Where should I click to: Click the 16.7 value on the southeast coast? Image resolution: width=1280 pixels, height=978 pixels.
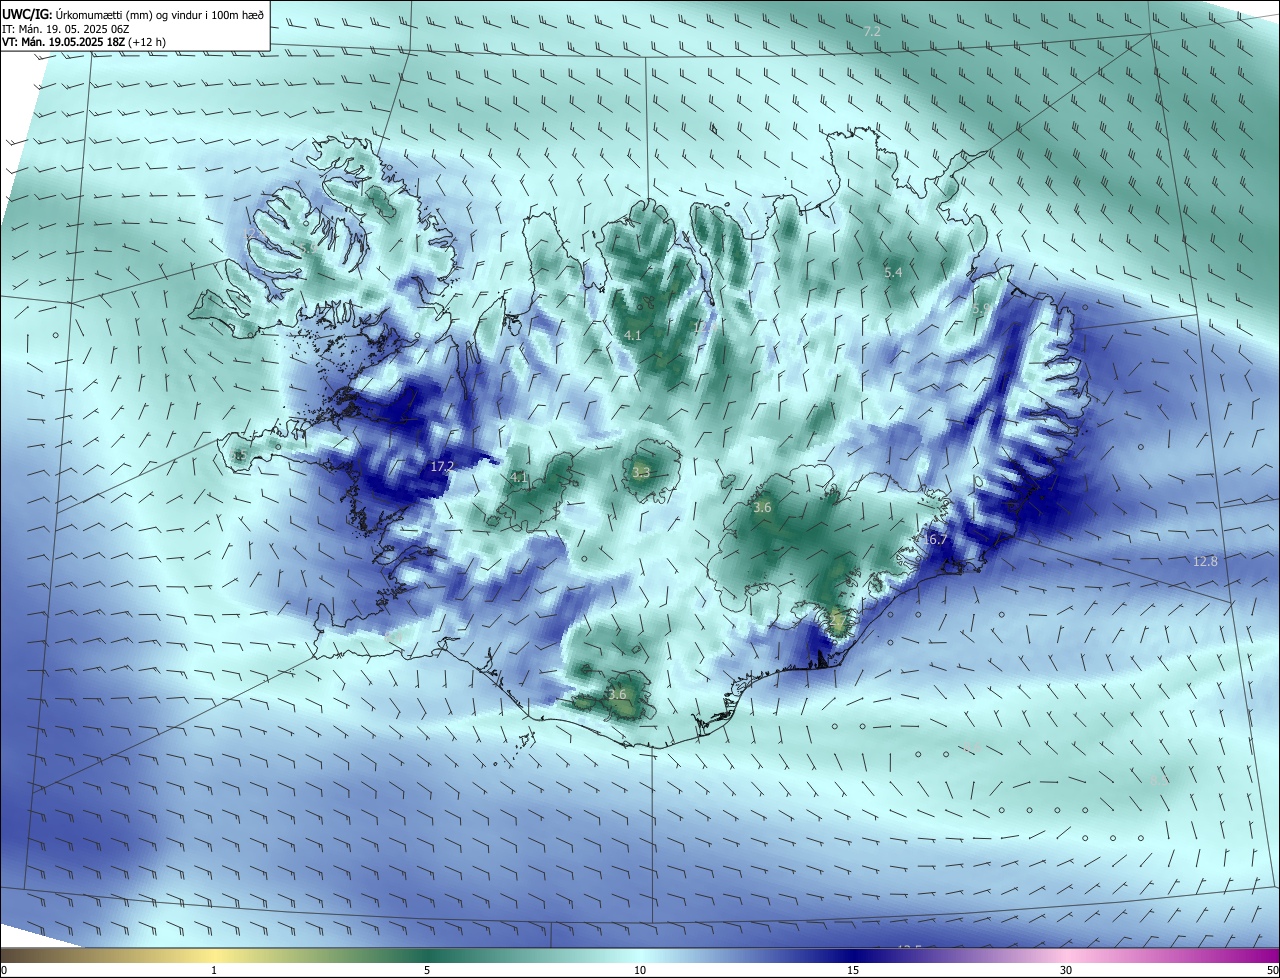[935, 540]
